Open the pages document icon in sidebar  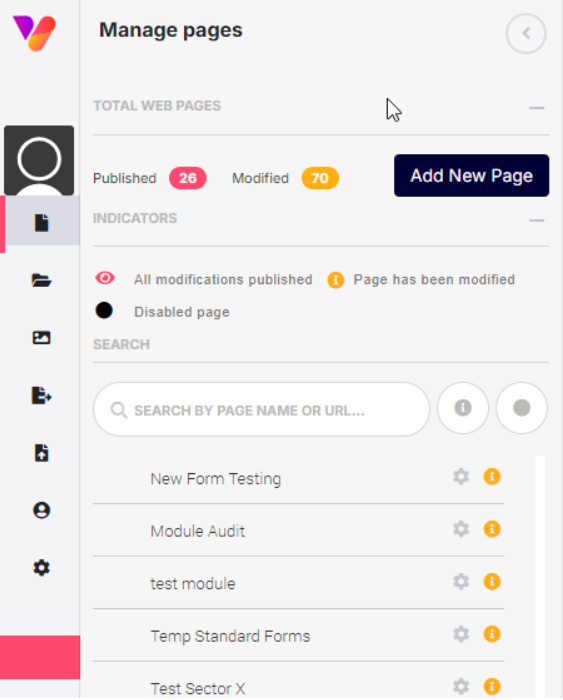pos(42,222)
